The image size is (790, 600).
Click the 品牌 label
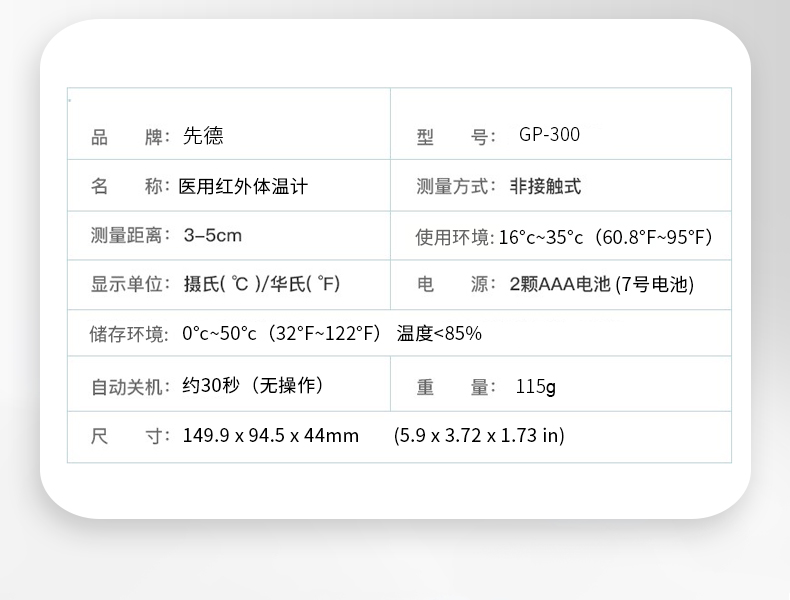pos(130,137)
